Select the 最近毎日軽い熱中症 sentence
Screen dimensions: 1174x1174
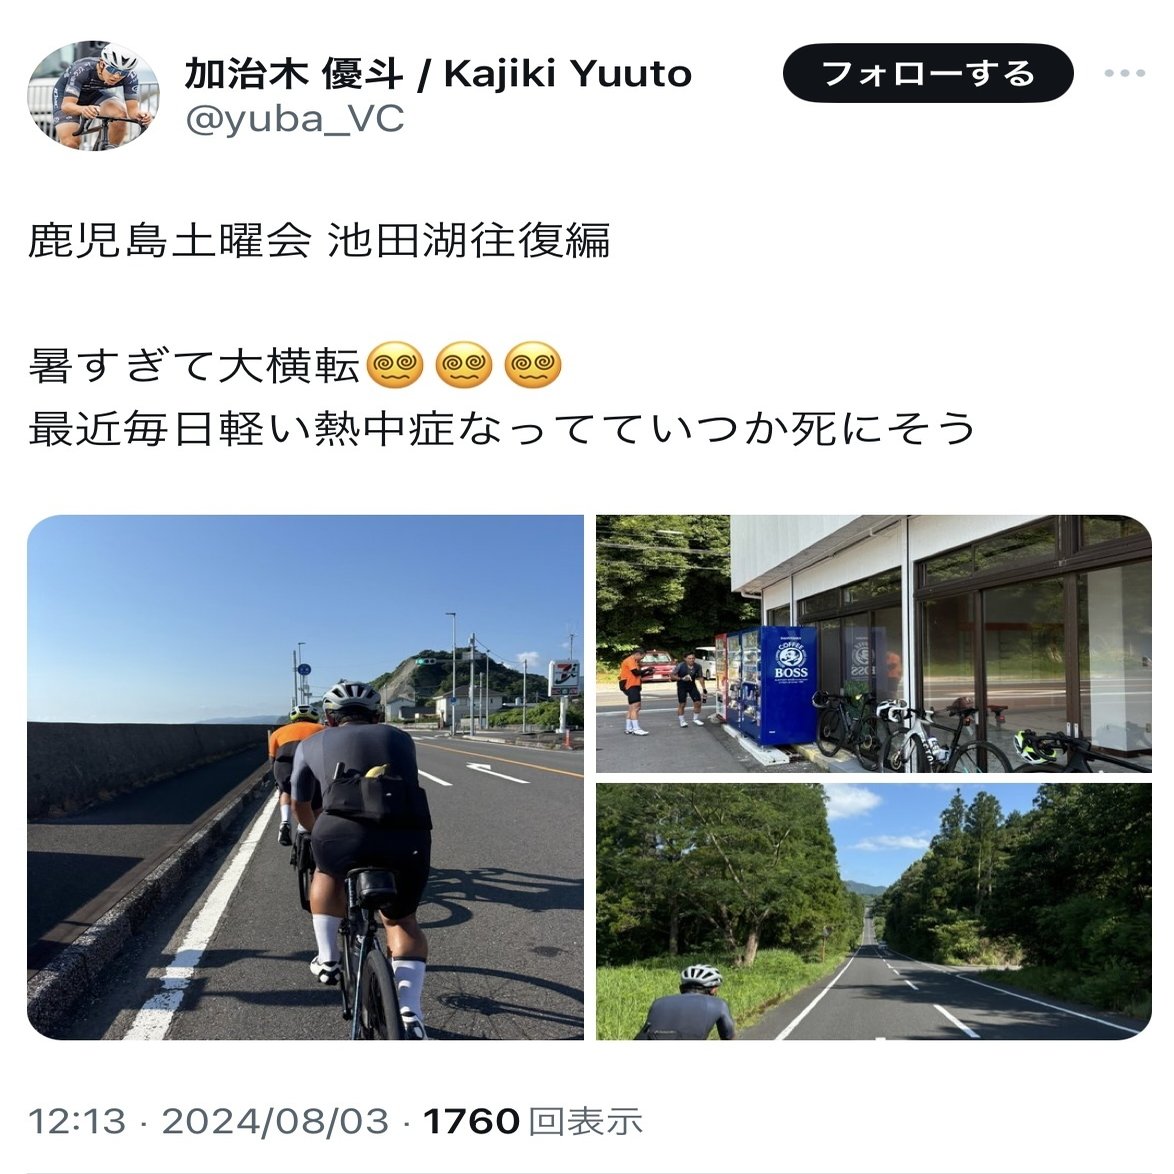(502, 429)
